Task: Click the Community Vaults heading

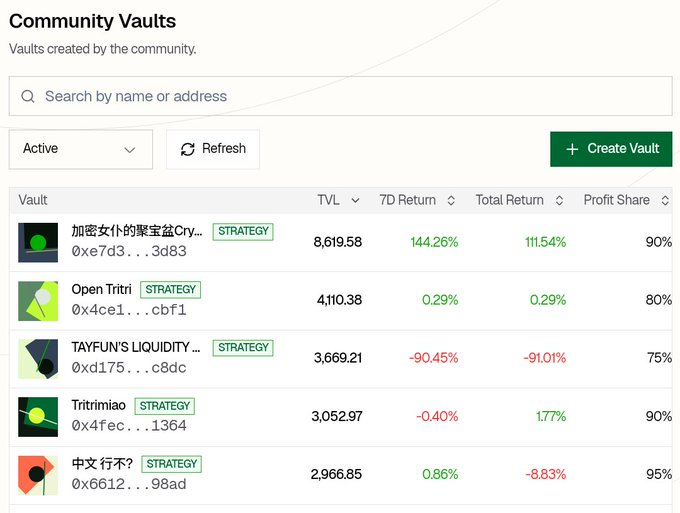Action: click(92, 21)
